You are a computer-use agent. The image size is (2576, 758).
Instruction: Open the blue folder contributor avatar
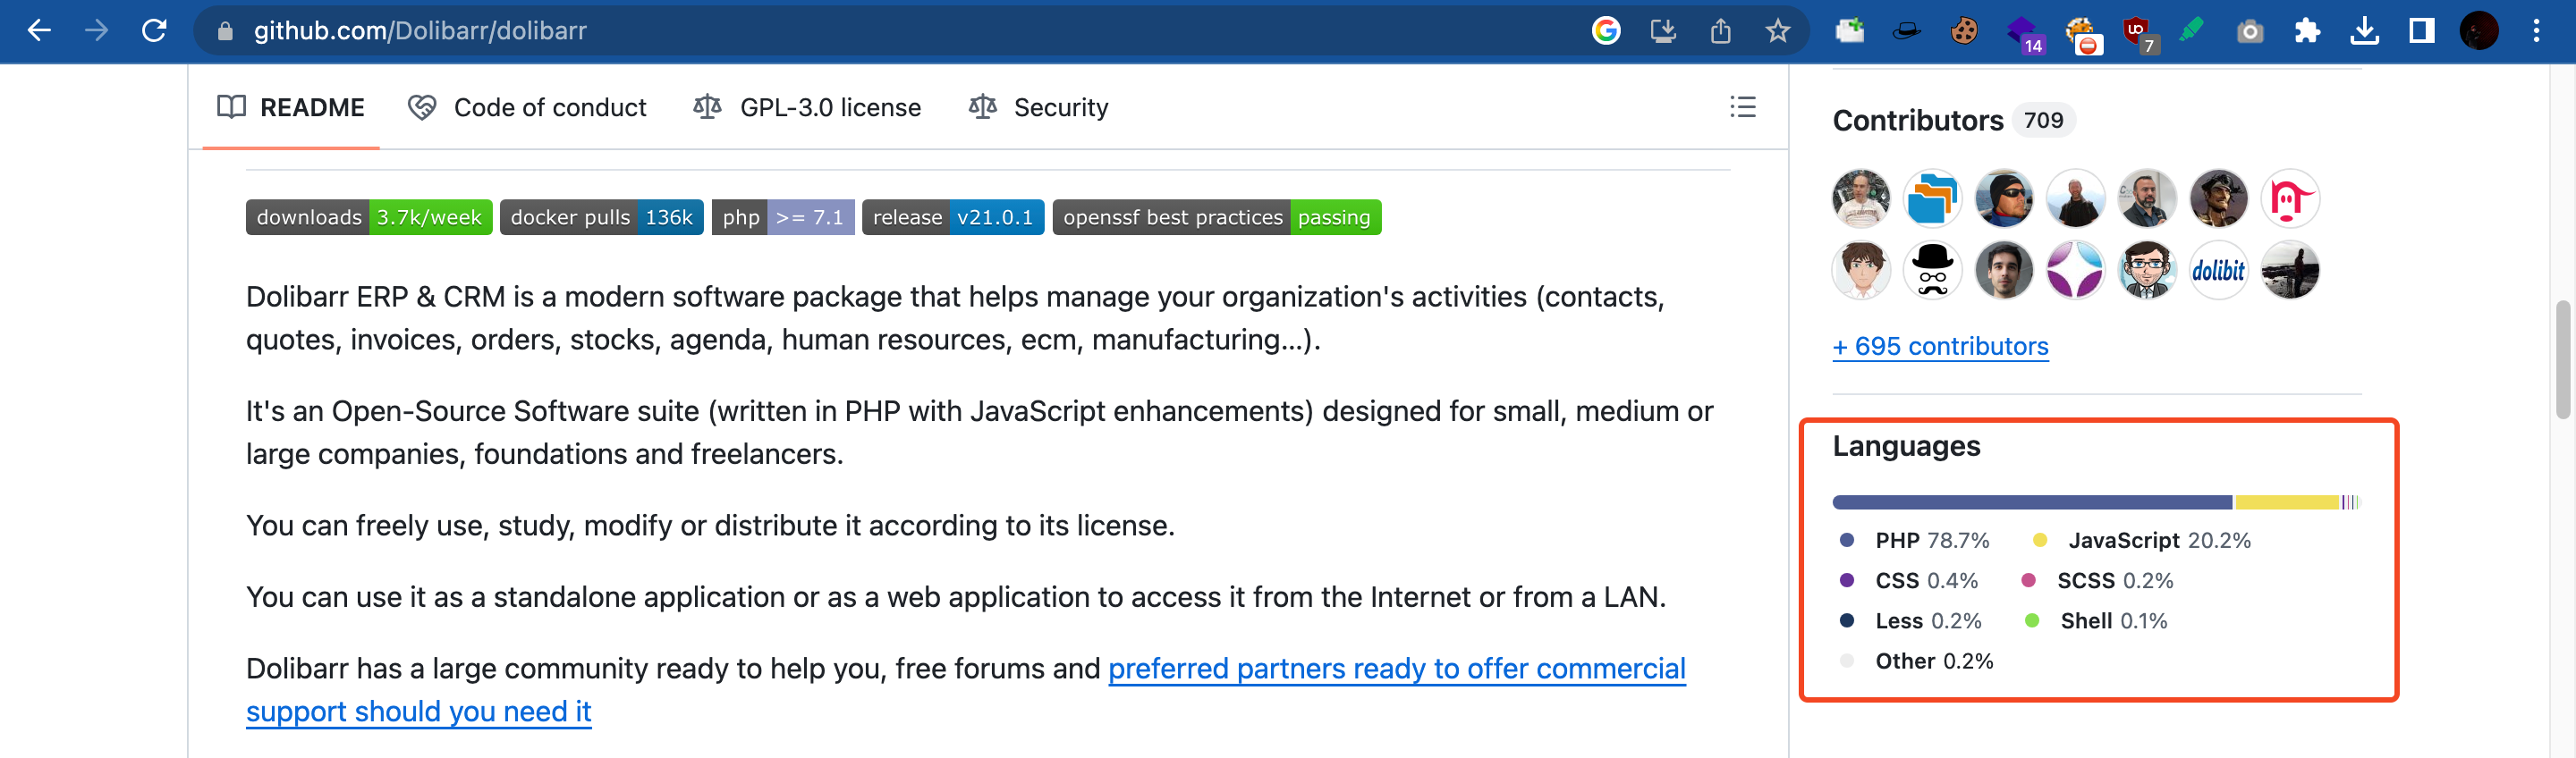[x=1932, y=198]
